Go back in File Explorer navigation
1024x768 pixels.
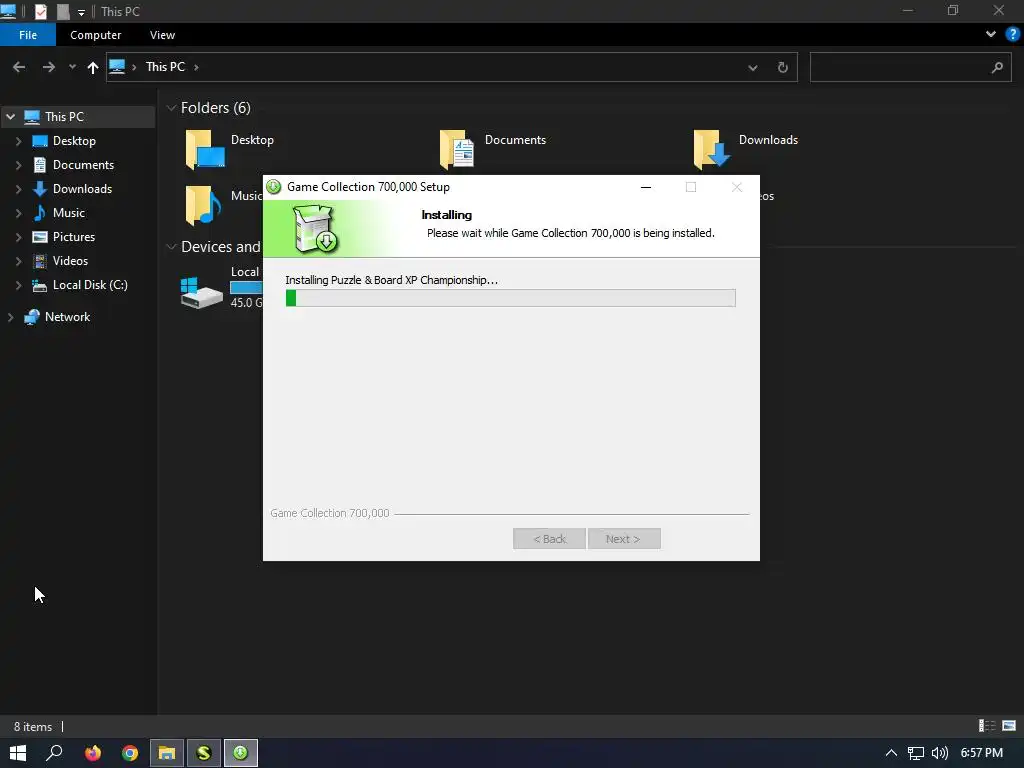point(19,67)
